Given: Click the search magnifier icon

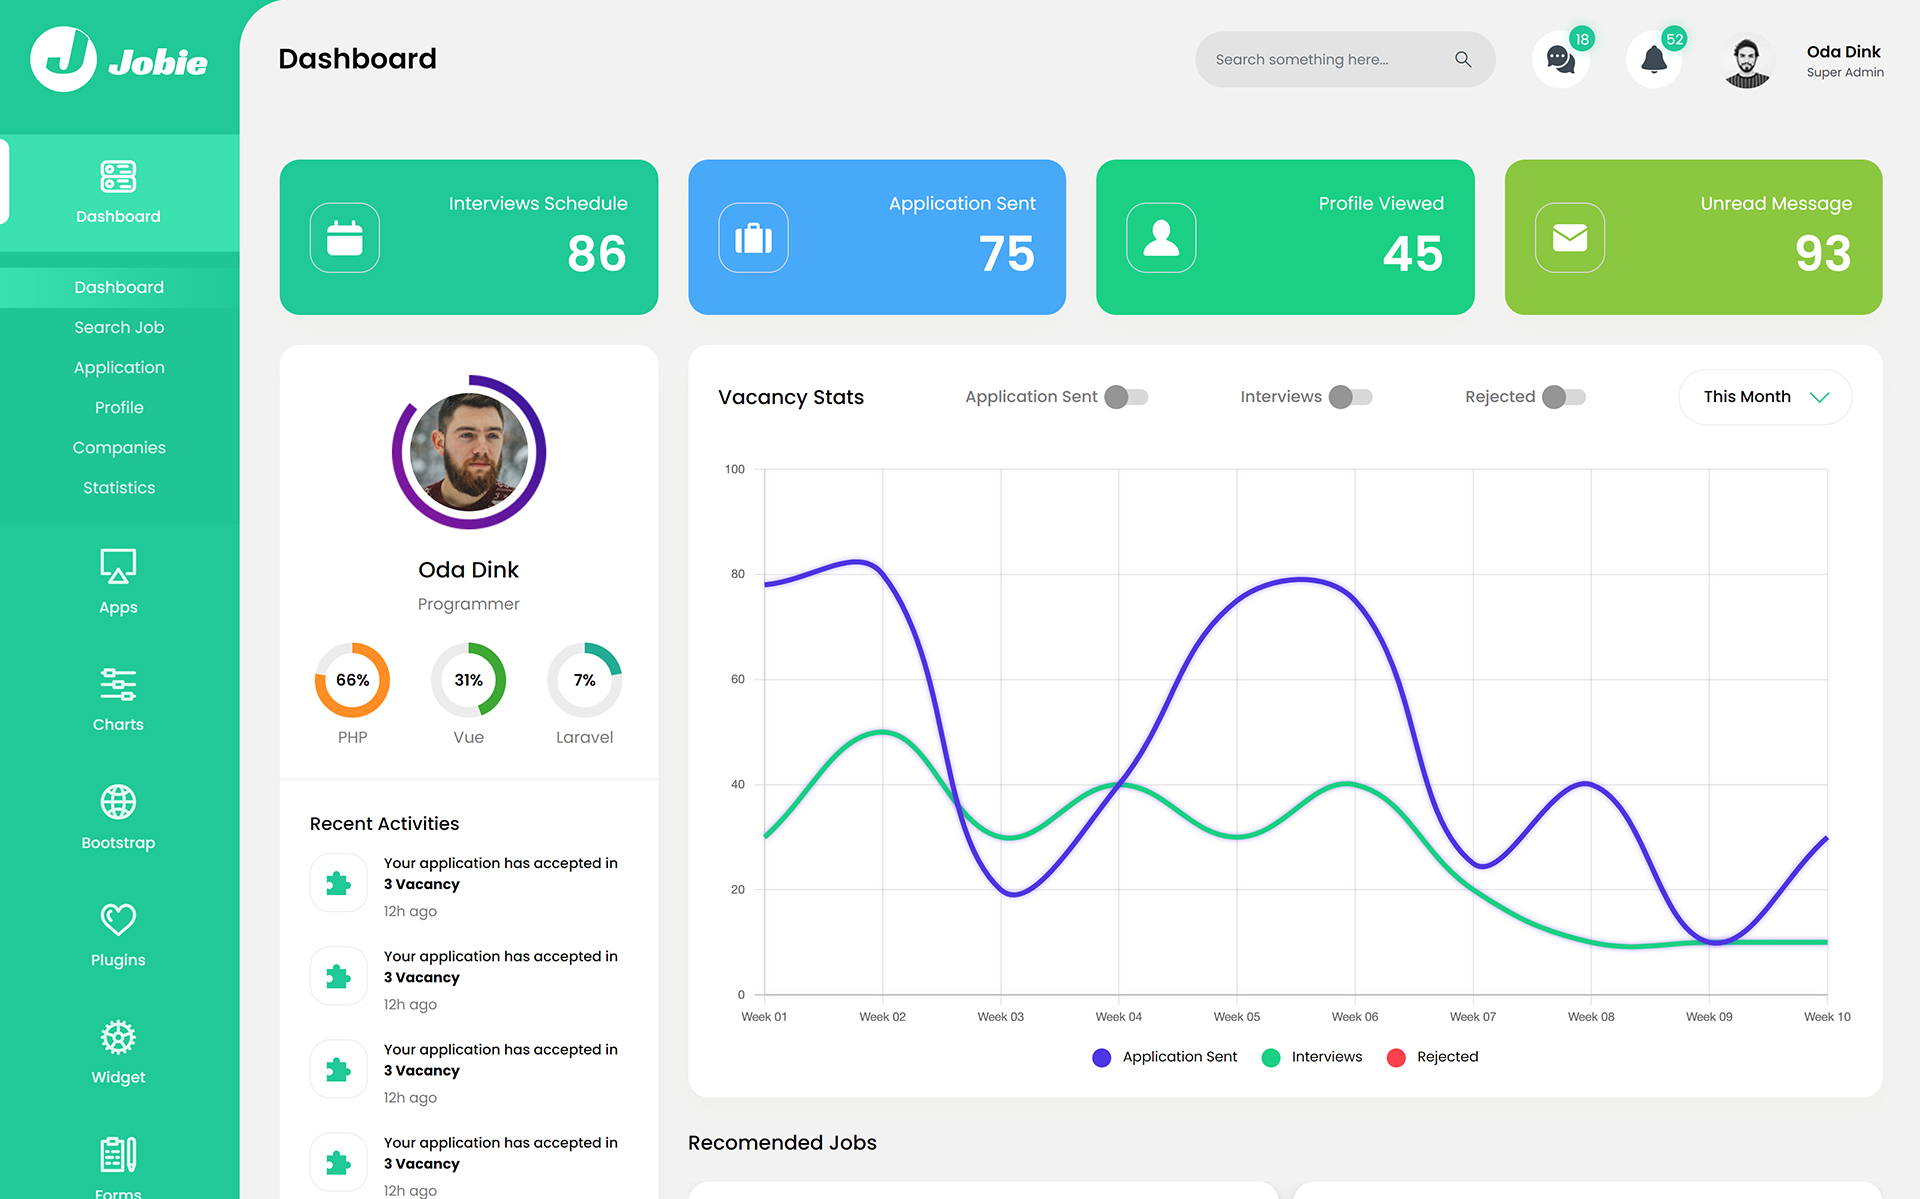Looking at the screenshot, I should [1463, 59].
